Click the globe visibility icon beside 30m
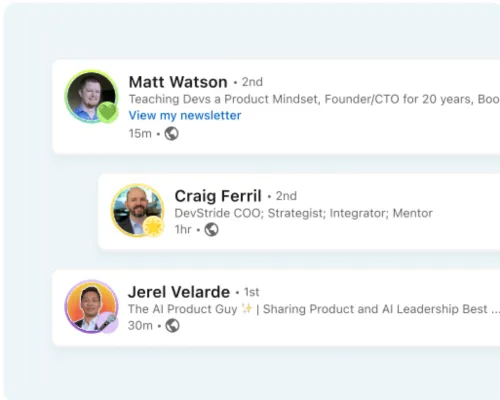Screen dimensions: 500x400 coord(173,326)
